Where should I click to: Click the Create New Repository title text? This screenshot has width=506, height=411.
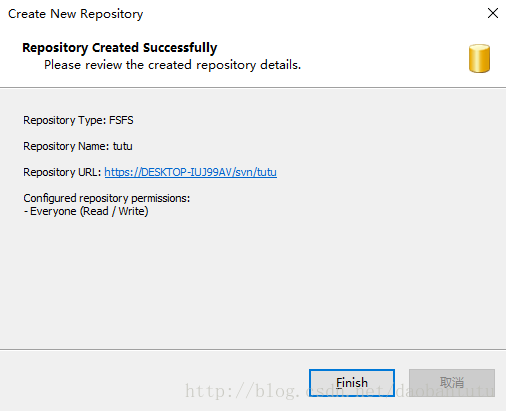click(76, 14)
